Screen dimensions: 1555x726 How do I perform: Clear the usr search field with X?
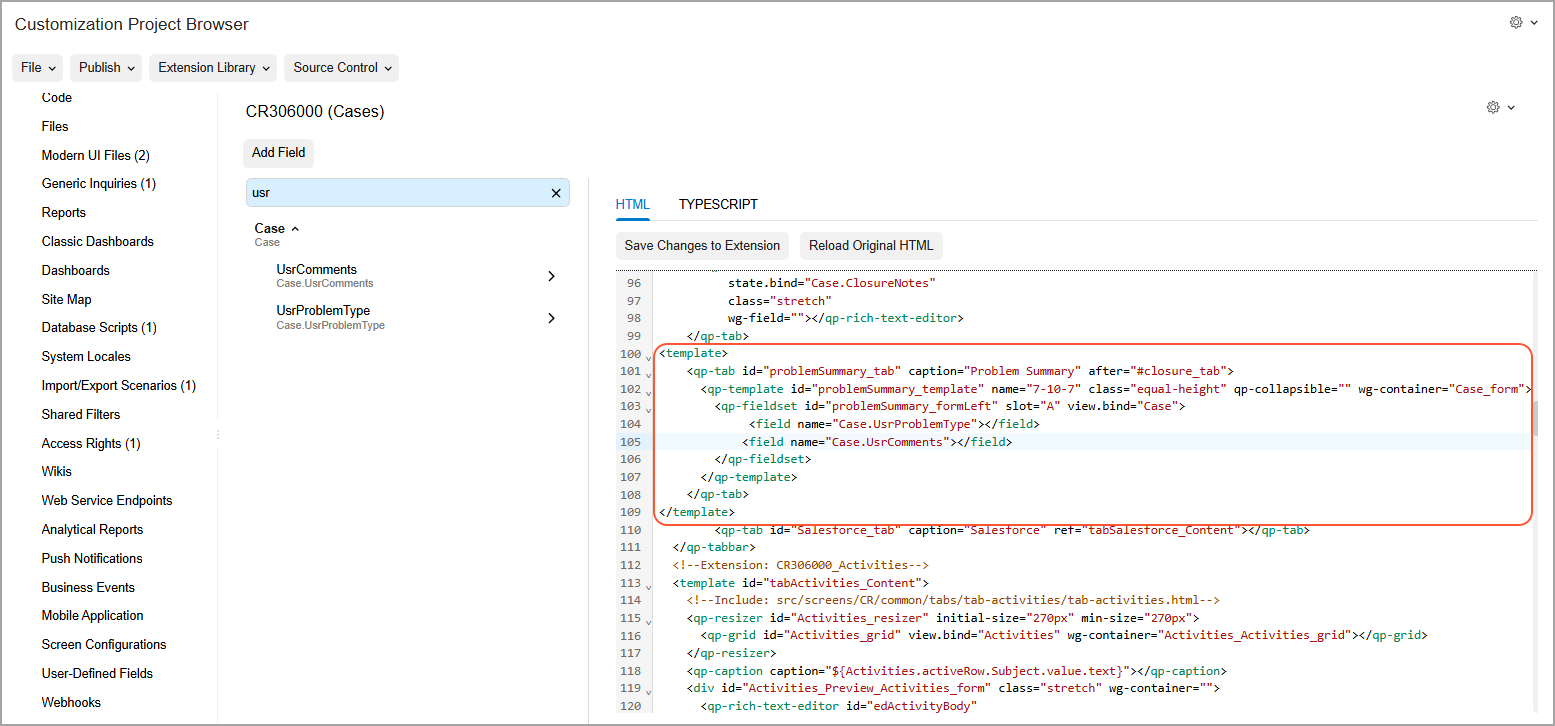point(556,193)
